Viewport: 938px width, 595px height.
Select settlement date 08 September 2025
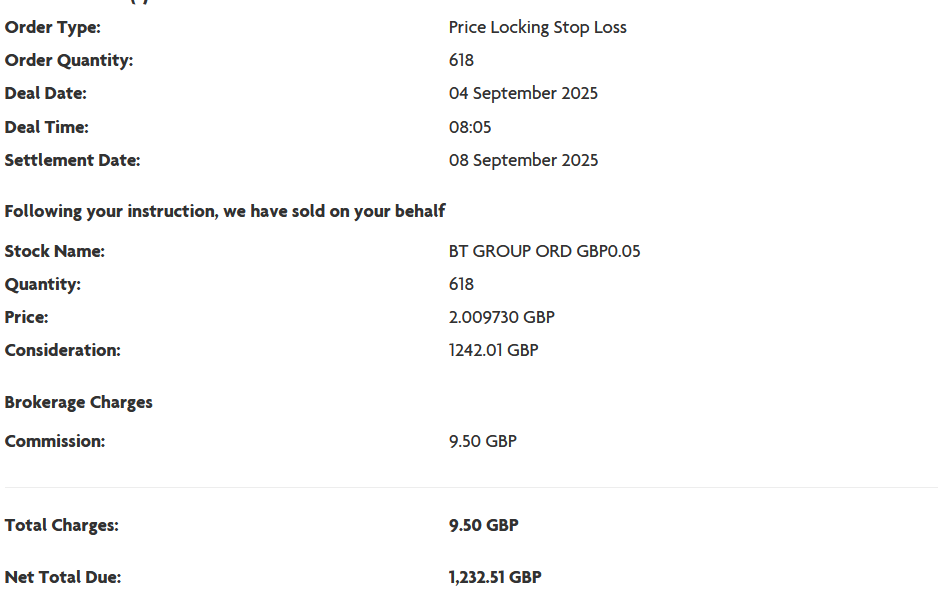click(523, 160)
